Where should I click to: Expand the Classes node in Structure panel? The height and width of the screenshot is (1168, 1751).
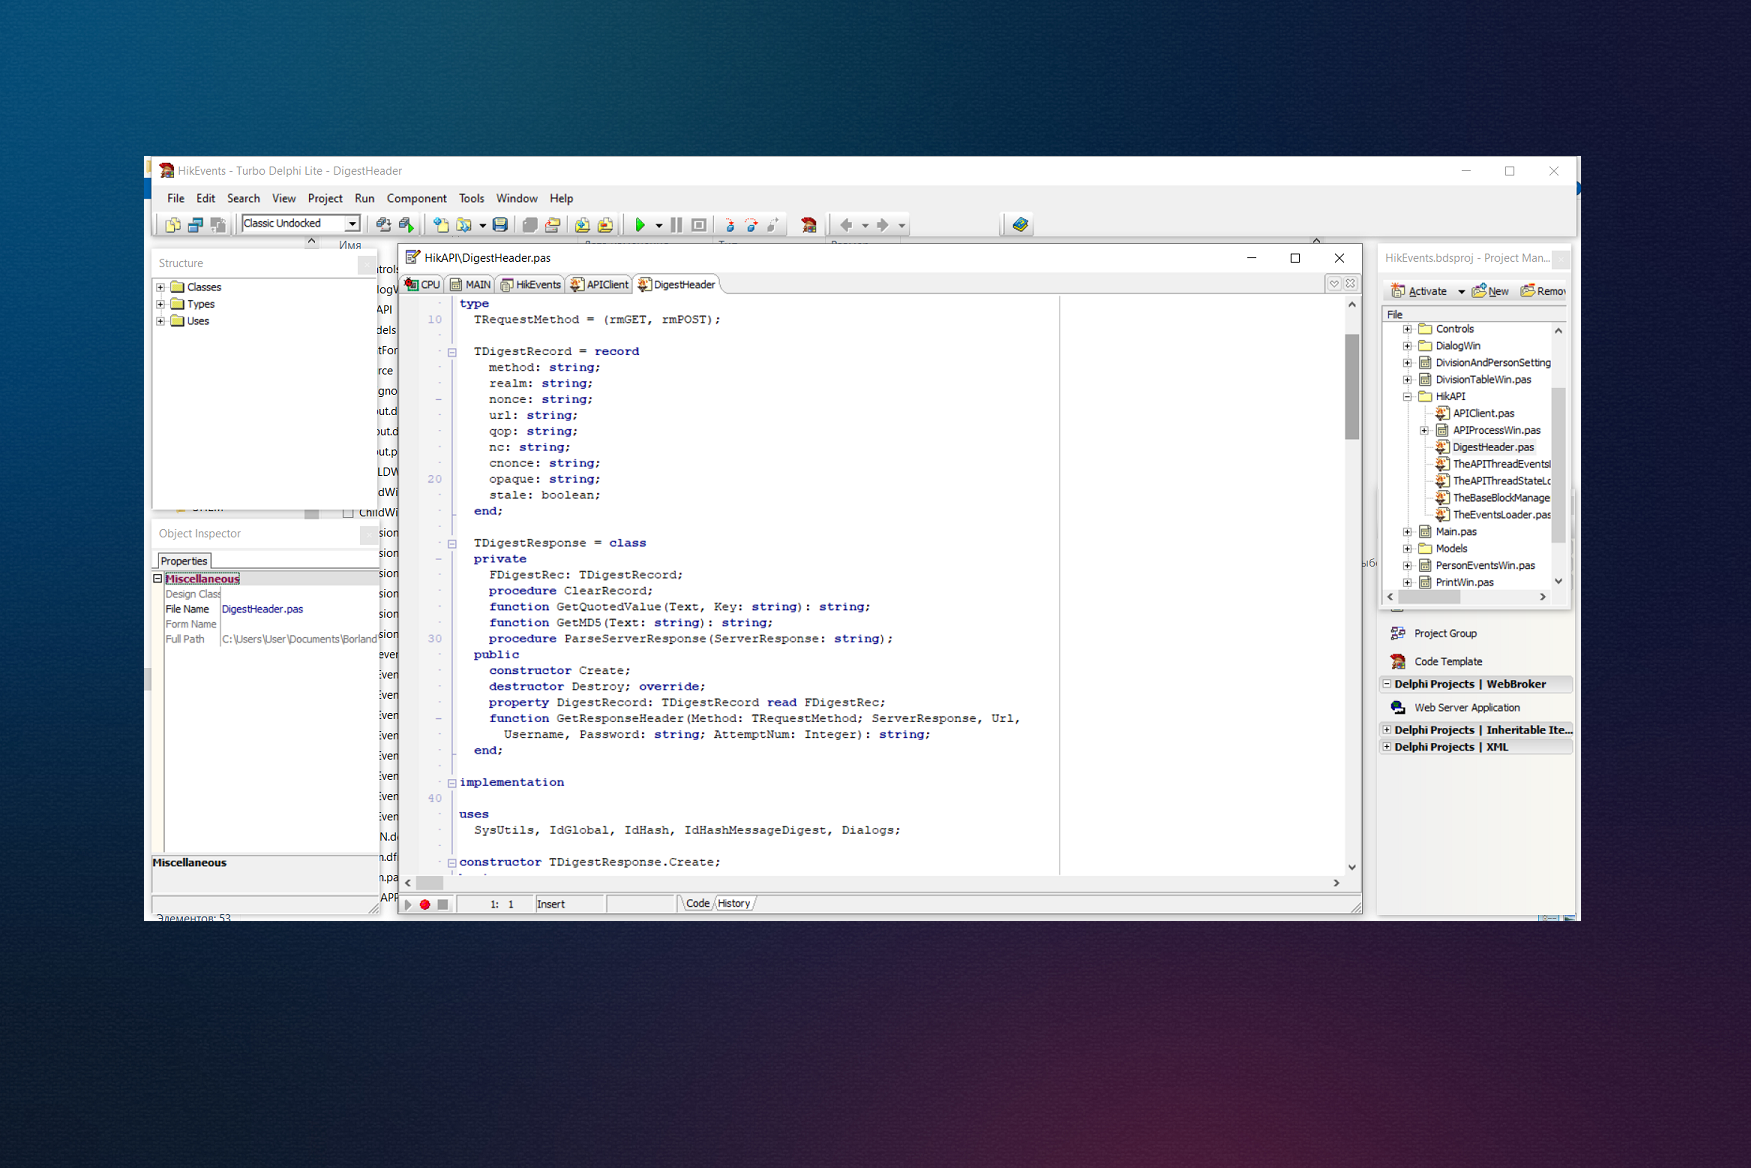pos(160,287)
